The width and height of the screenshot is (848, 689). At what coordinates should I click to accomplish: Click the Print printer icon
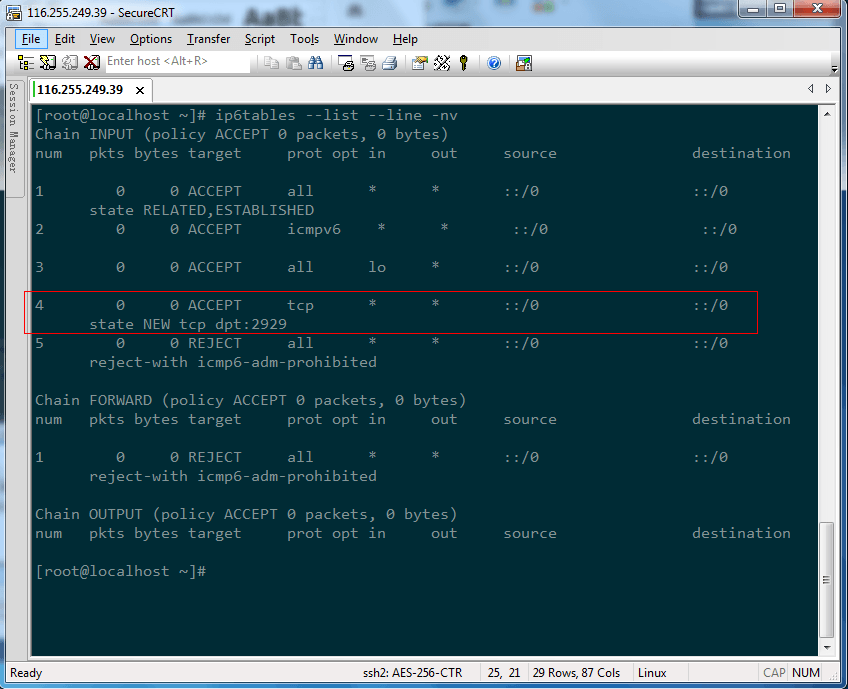tap(389, 62)
